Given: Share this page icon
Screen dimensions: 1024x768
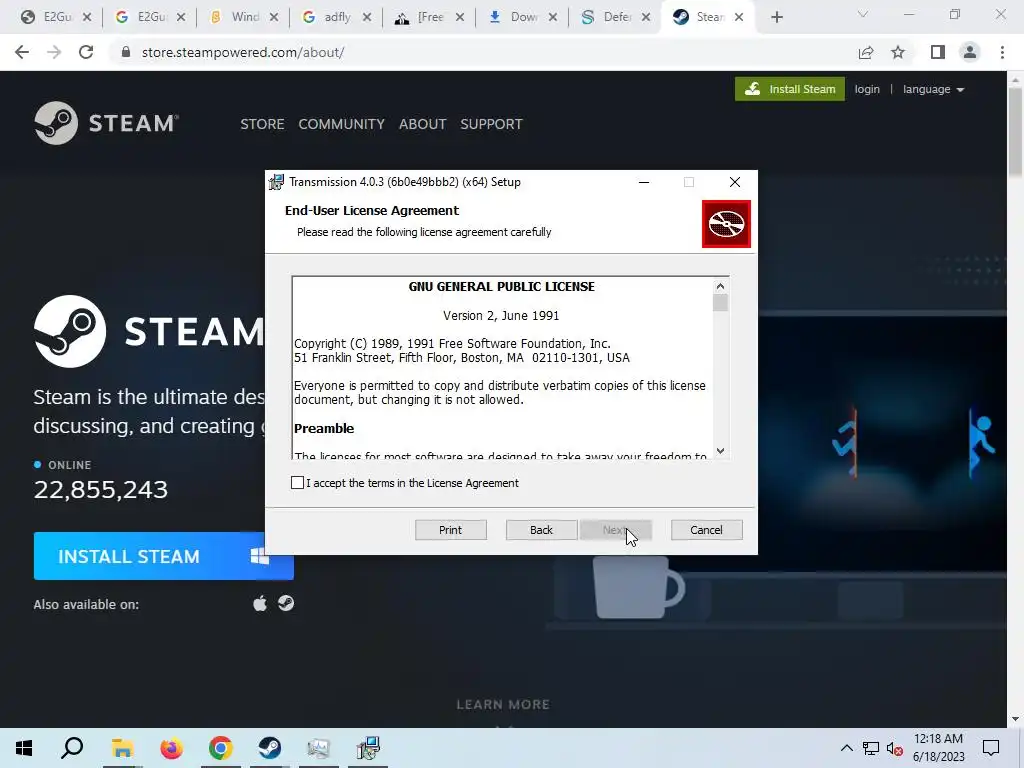Looking at the screenshot, I should tap(866, 52).
